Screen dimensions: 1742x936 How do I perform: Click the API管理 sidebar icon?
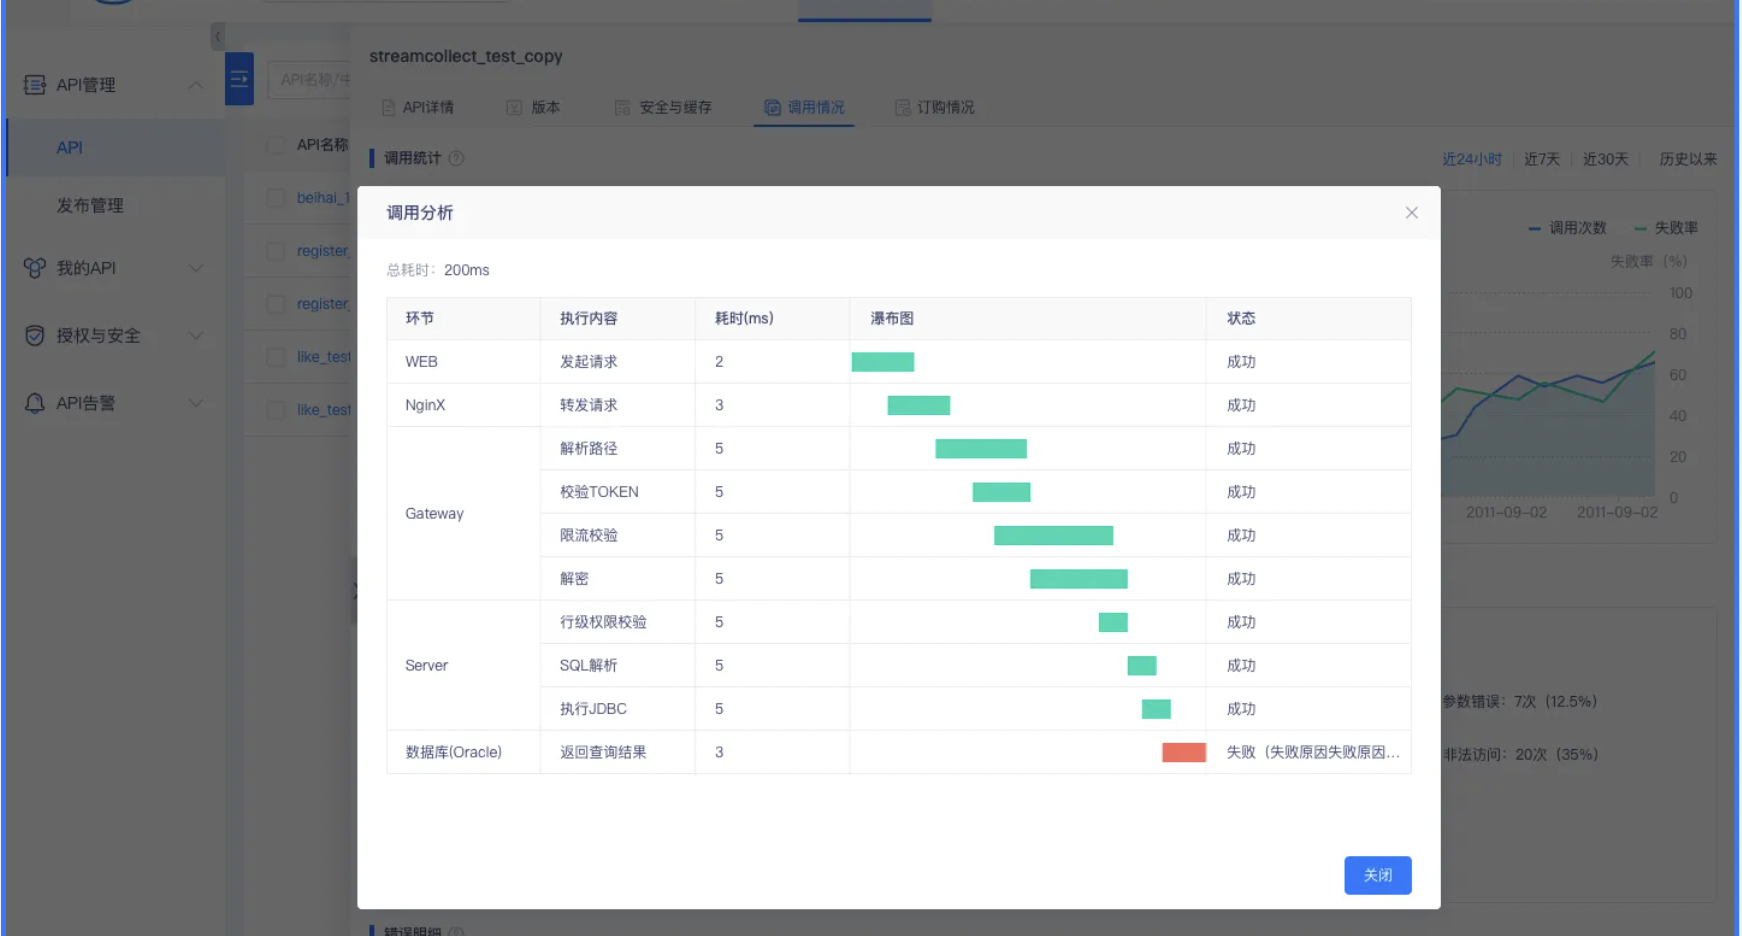point(35,85)
